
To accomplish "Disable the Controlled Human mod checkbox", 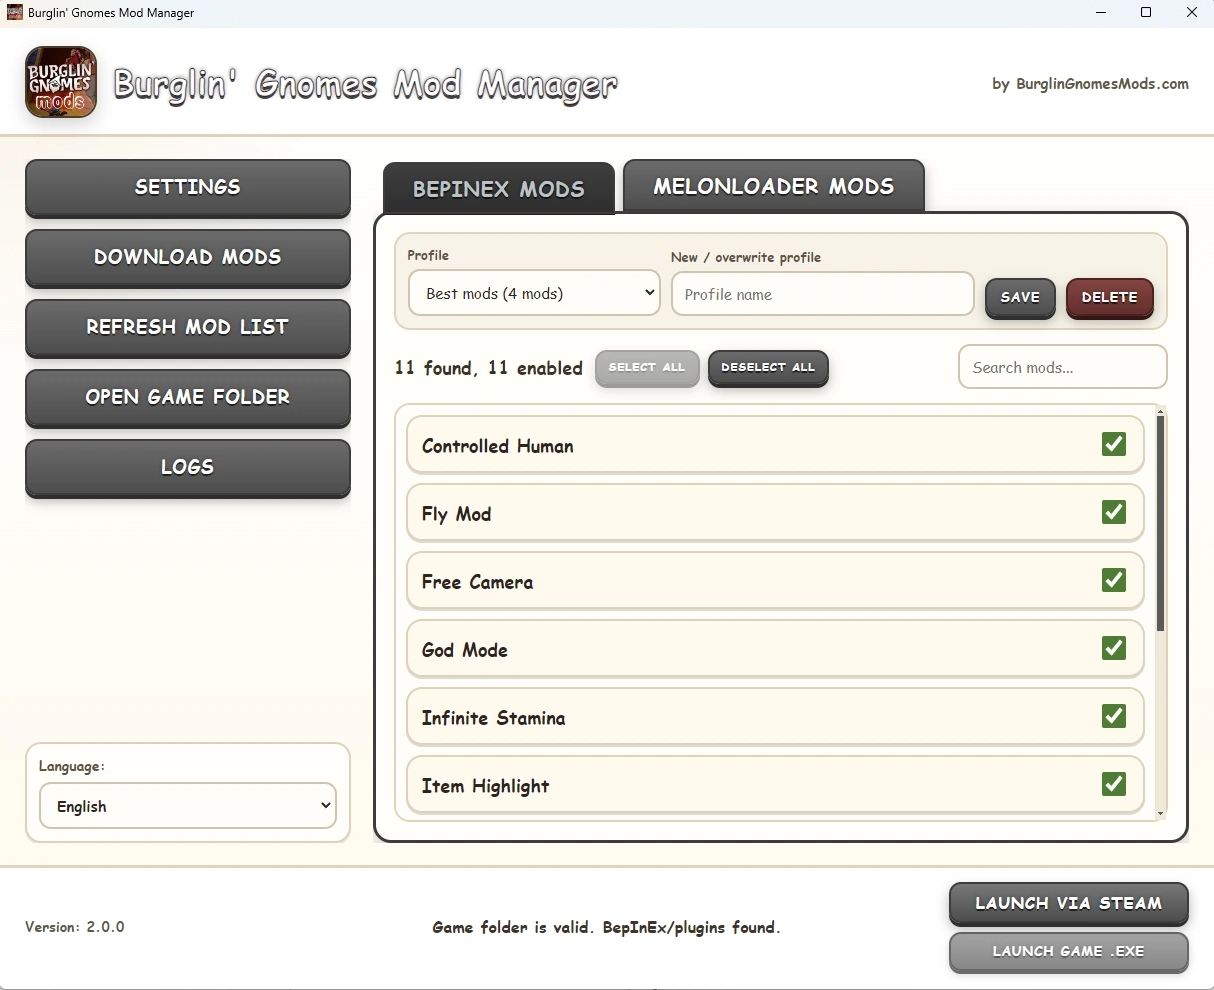I will (x=1114, y=444).
